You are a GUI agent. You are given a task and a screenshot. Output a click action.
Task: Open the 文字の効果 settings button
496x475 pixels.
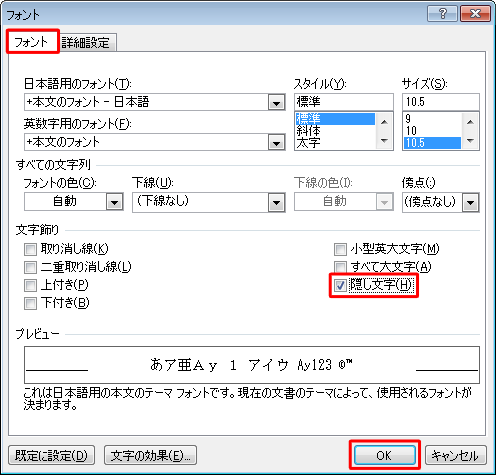coord(150,455)
